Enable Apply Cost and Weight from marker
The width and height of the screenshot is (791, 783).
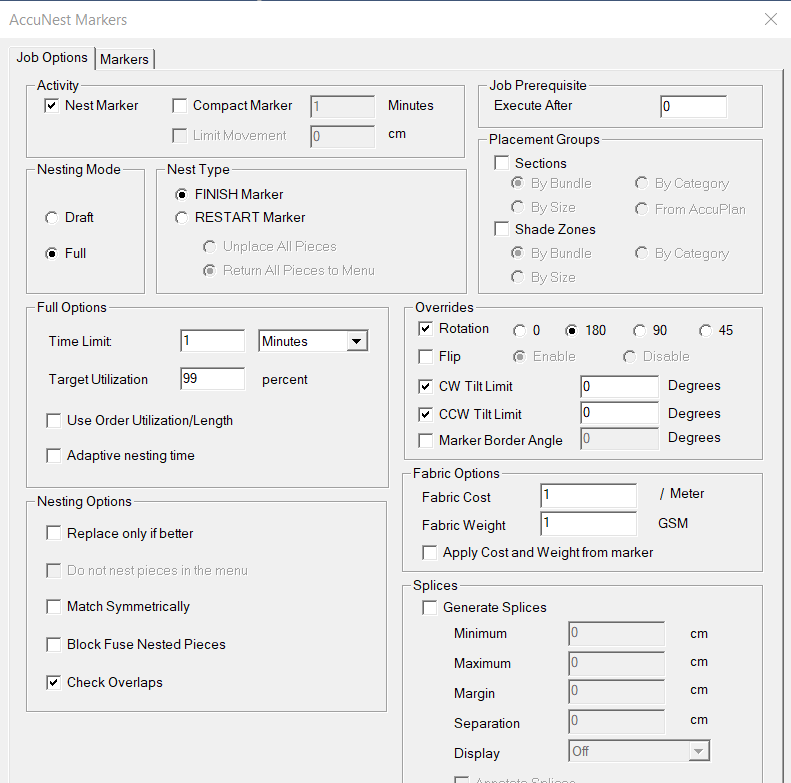(x=430, y=552)
